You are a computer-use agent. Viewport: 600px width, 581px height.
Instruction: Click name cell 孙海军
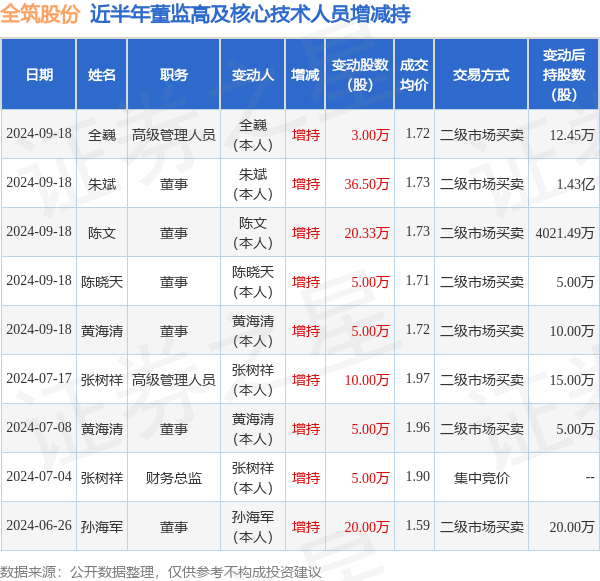point(102,527)
